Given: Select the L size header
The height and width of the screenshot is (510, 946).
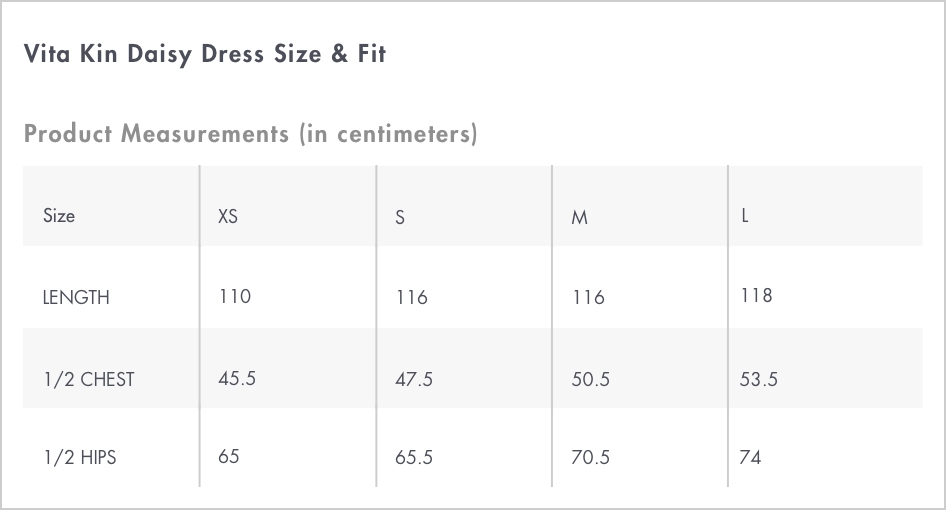Looking at the screenshot, I should tap(745, 215).
